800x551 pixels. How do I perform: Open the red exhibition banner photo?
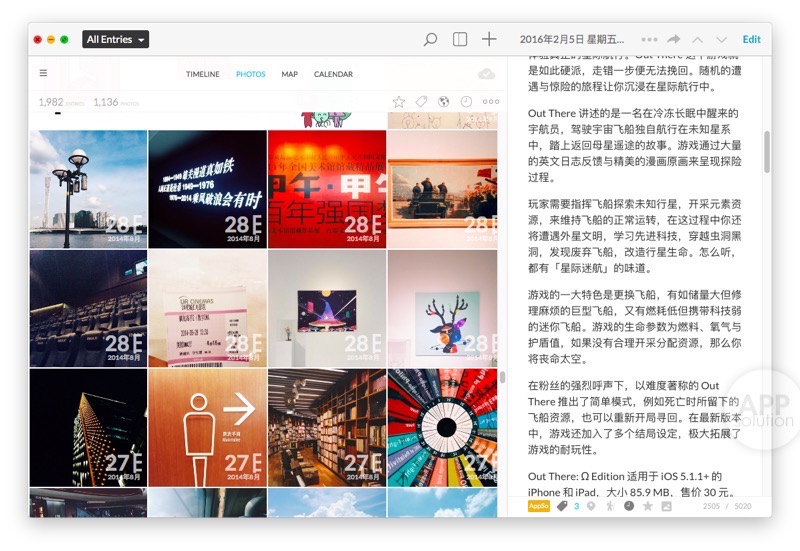[x=327, y=189]
